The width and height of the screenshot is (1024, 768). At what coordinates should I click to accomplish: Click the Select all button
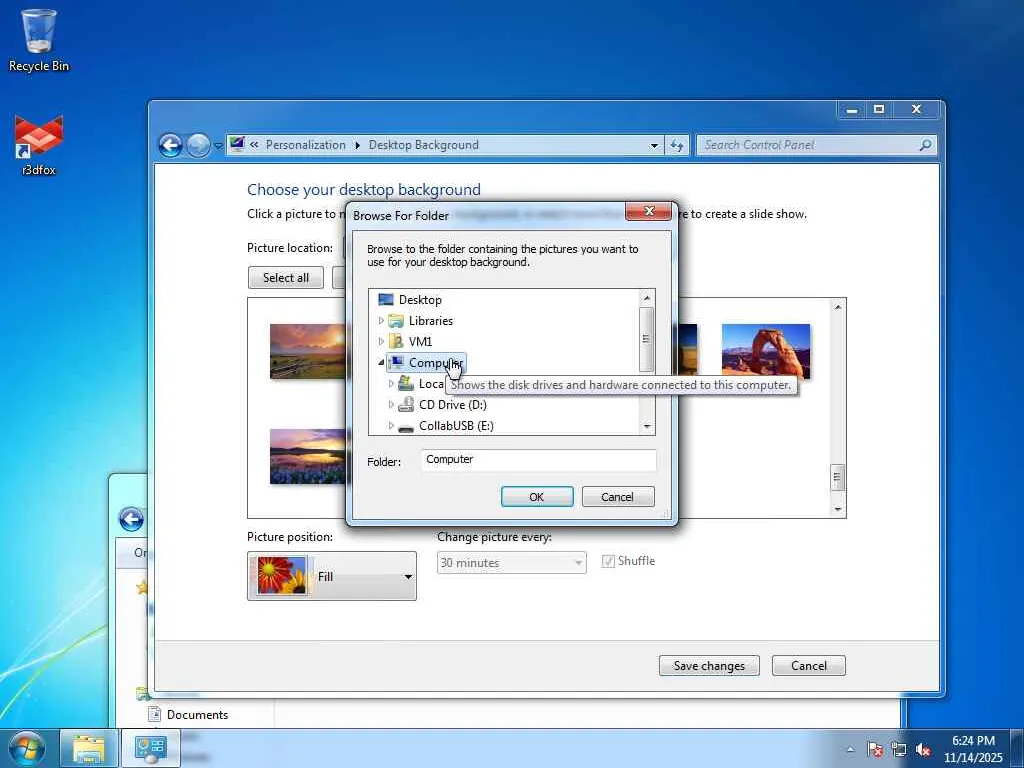tap(285, 278)
